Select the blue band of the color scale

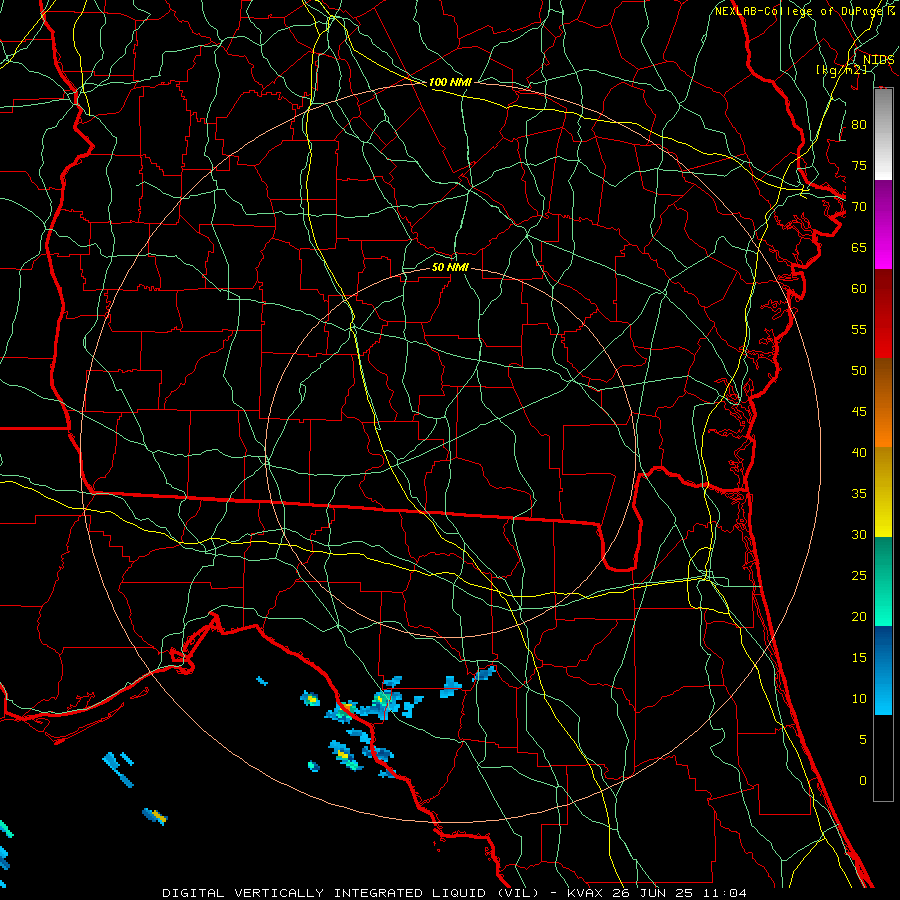pyautogui.click(x=883, y=670)
